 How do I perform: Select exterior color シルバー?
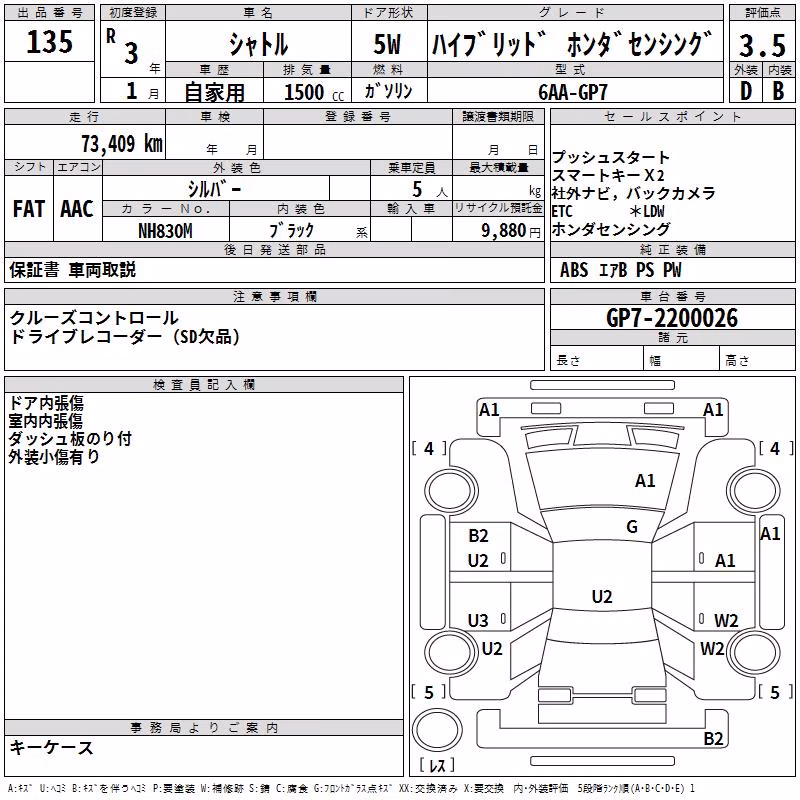tap(214, 189)
